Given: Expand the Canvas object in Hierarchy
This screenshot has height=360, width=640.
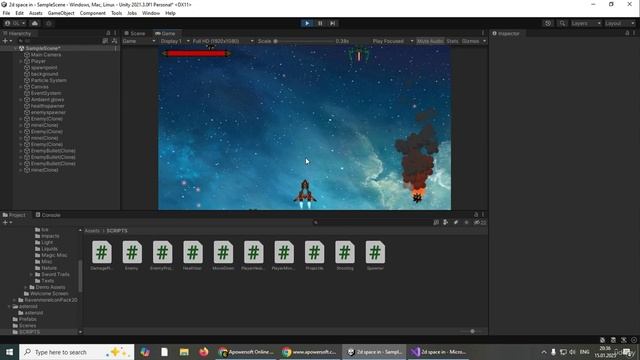Looking at the screenshot, I should click(x=21, y=87).
